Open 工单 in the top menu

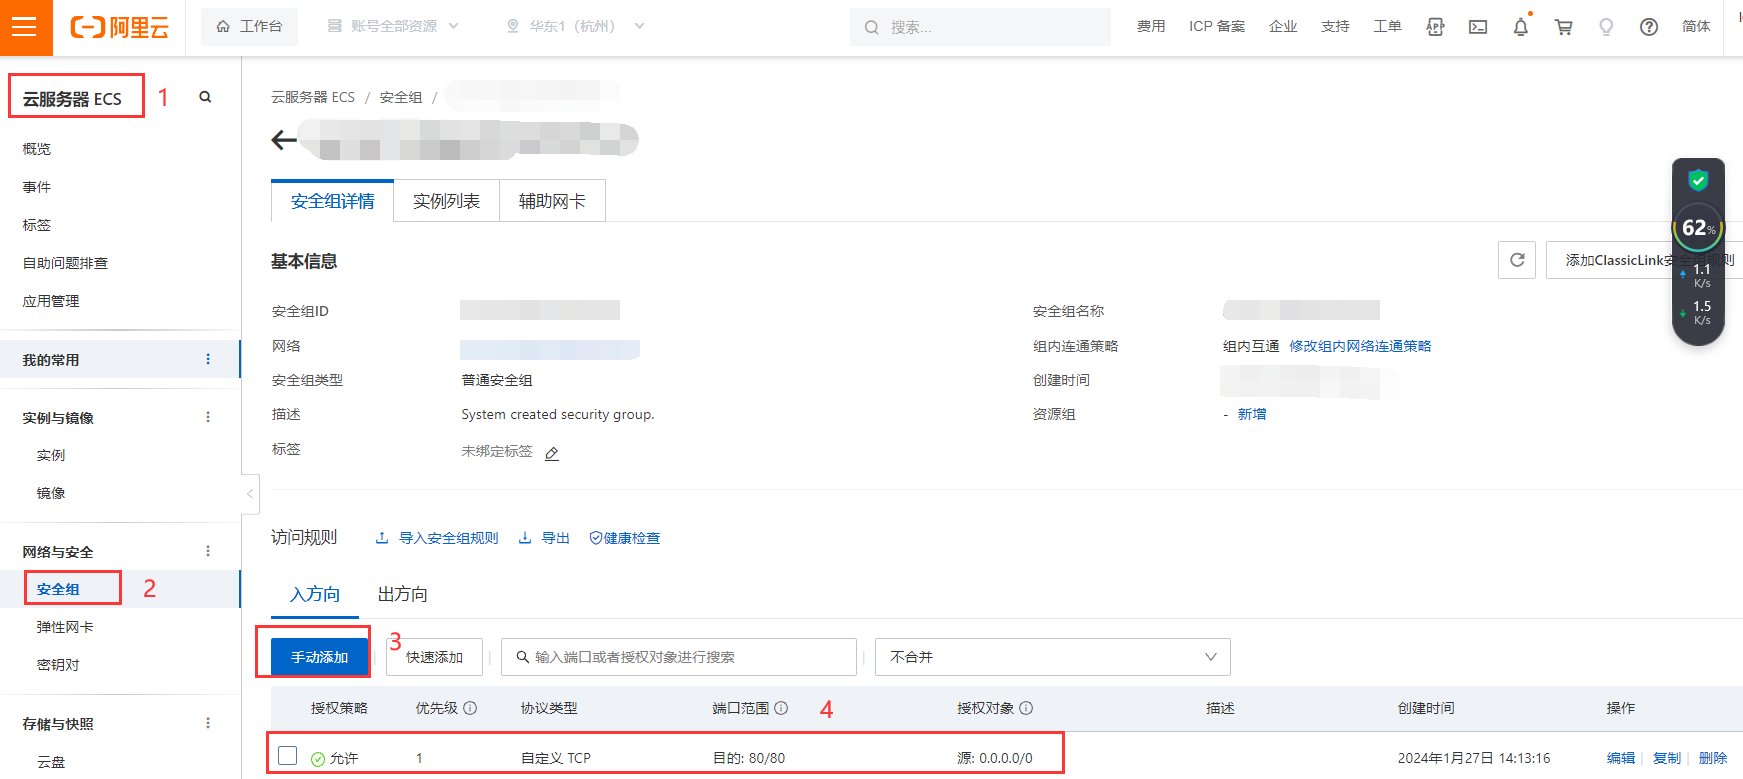[1387, 27]
